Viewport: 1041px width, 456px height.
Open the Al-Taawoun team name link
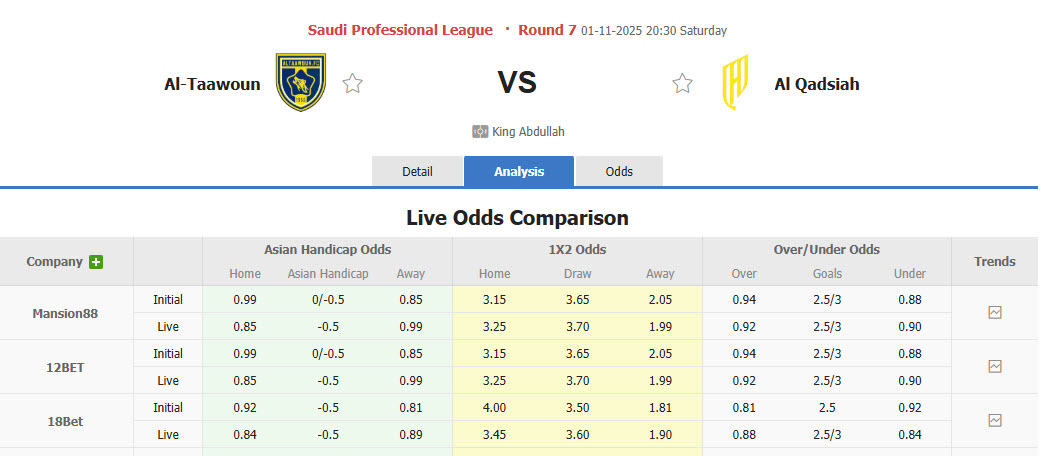click(212, 84)
